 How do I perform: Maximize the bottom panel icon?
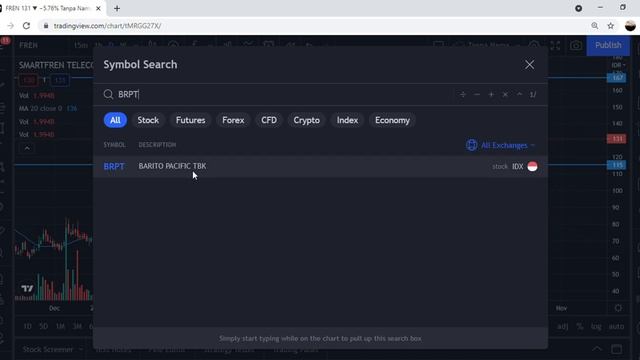617,349
